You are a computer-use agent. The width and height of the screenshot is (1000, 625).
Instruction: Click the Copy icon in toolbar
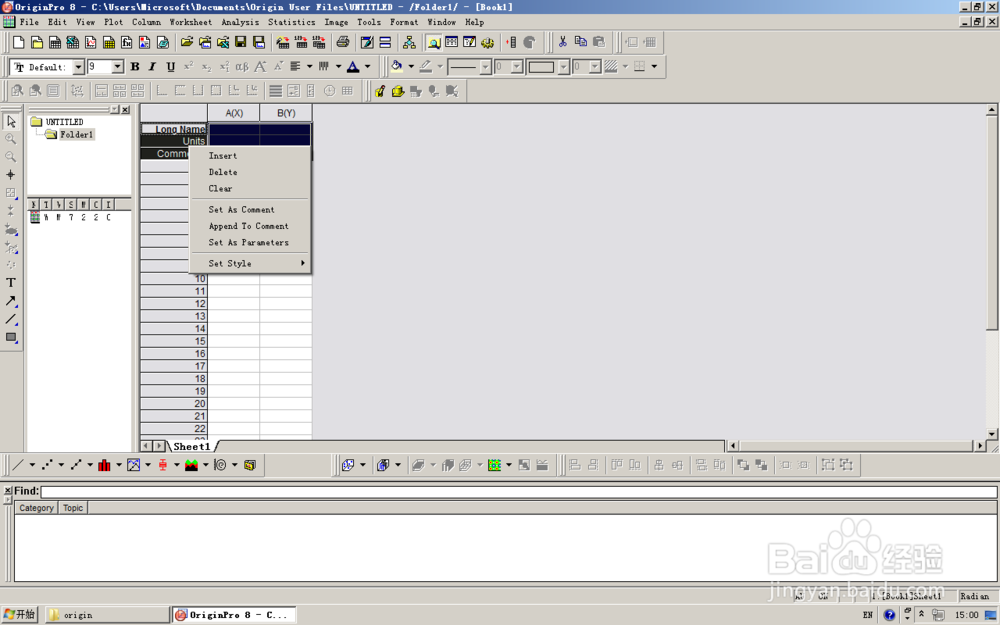click(x=580, y=42)
